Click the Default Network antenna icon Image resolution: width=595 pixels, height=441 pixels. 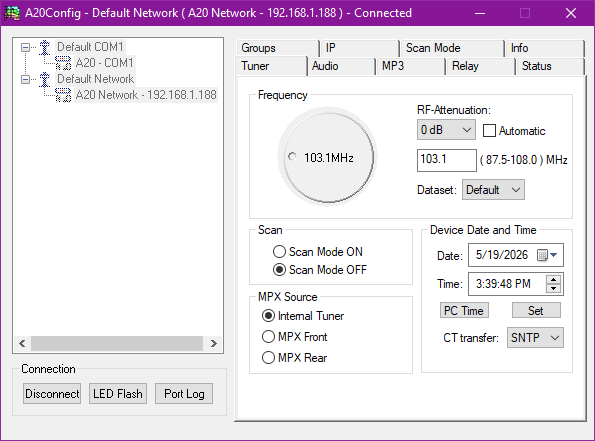tap(45, 79)
